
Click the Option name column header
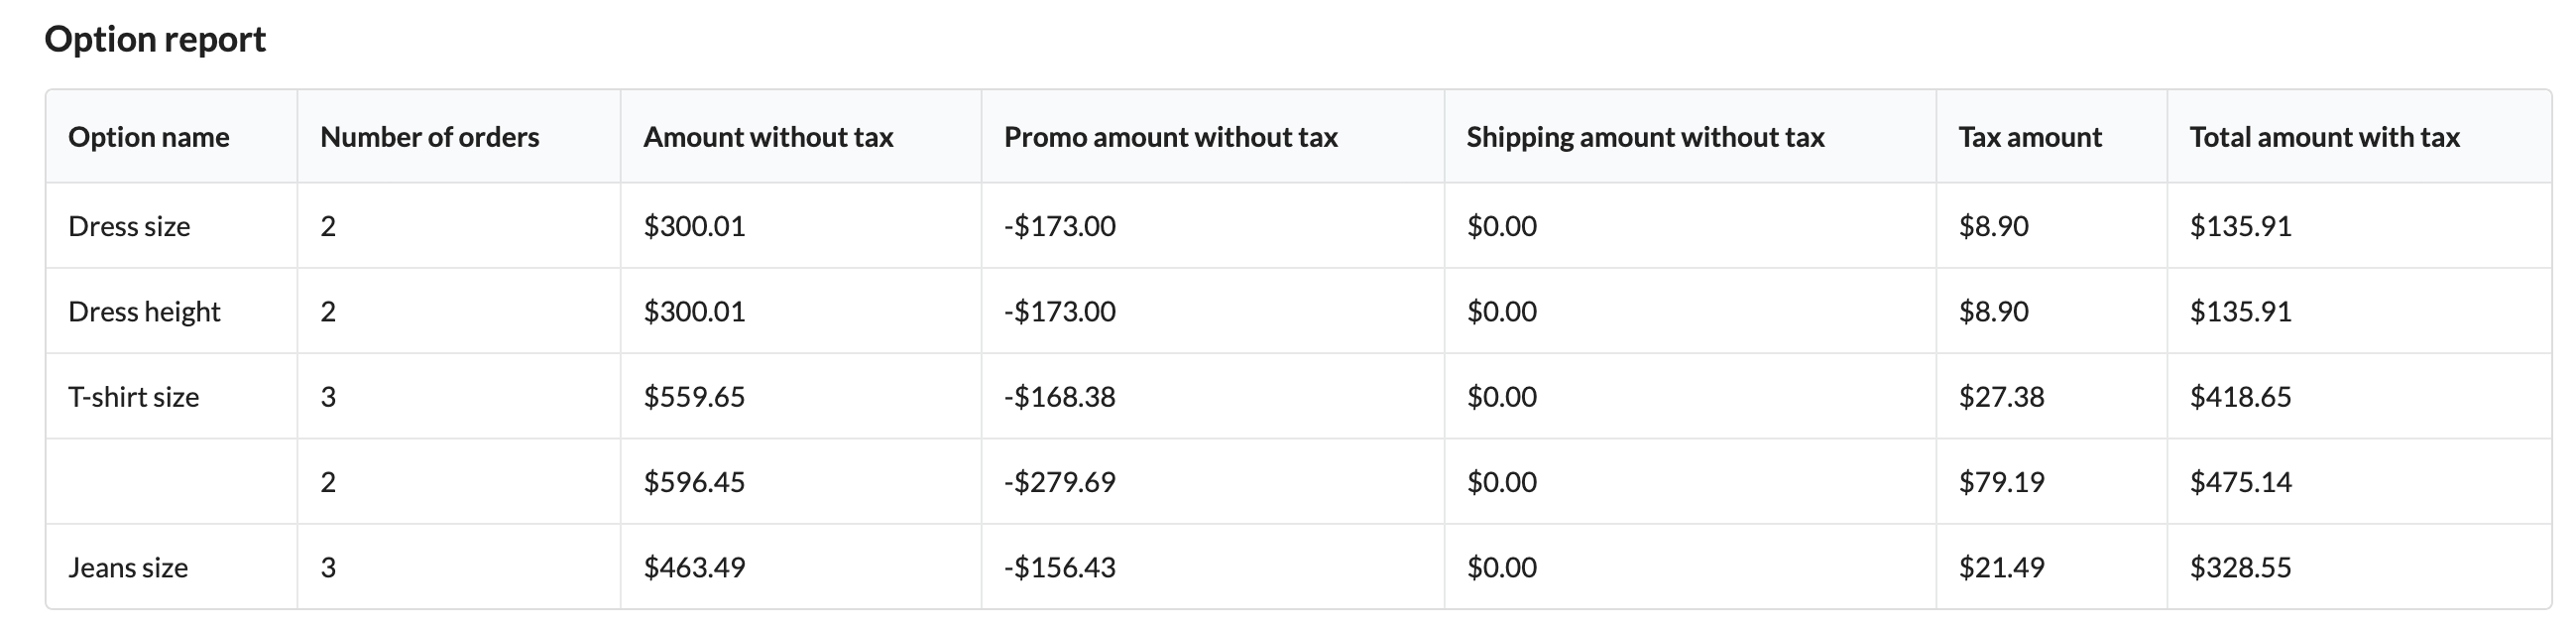point(149,137)
